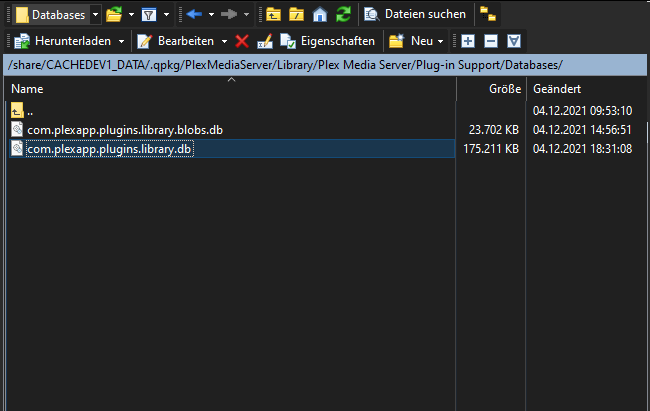The width and height of the screenshot is (650, 411).
Task: Go back with the blue arrow
Action: [x=194, y=15]
